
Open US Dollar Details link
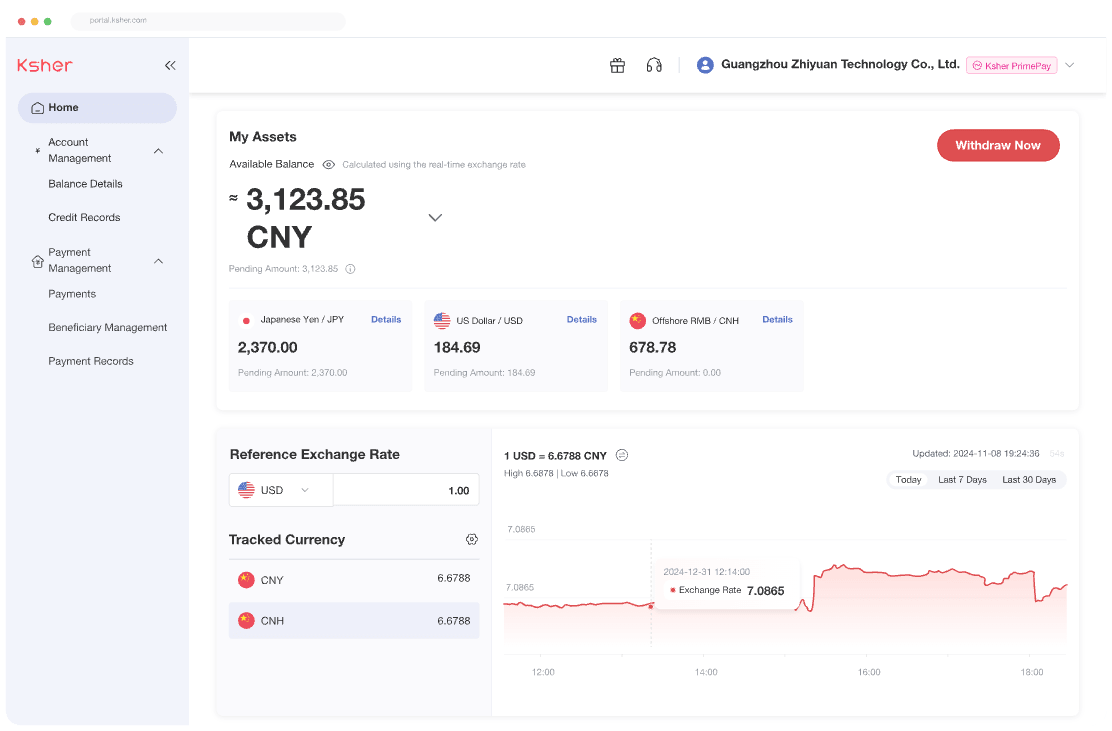click(582, 320)
